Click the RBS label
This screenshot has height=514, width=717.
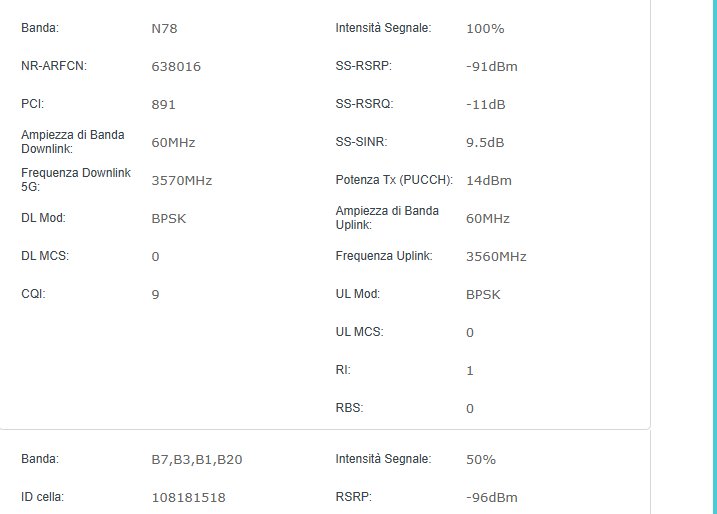pos(349,408)
